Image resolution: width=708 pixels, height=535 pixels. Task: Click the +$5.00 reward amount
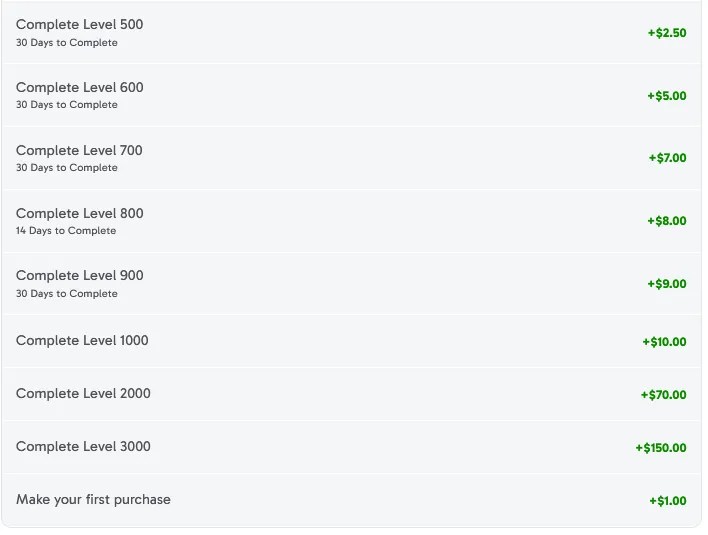[666, 96]
